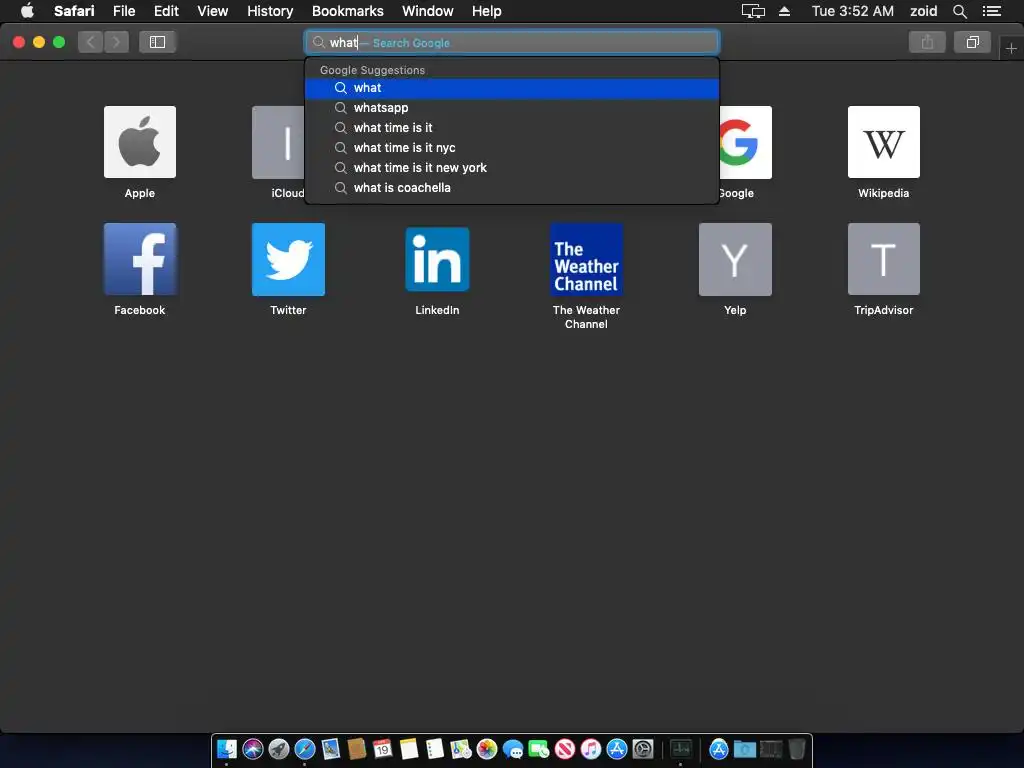1024x768 pixels.
Task: Open Notification Center in menu bar
Action: point(991,11)
